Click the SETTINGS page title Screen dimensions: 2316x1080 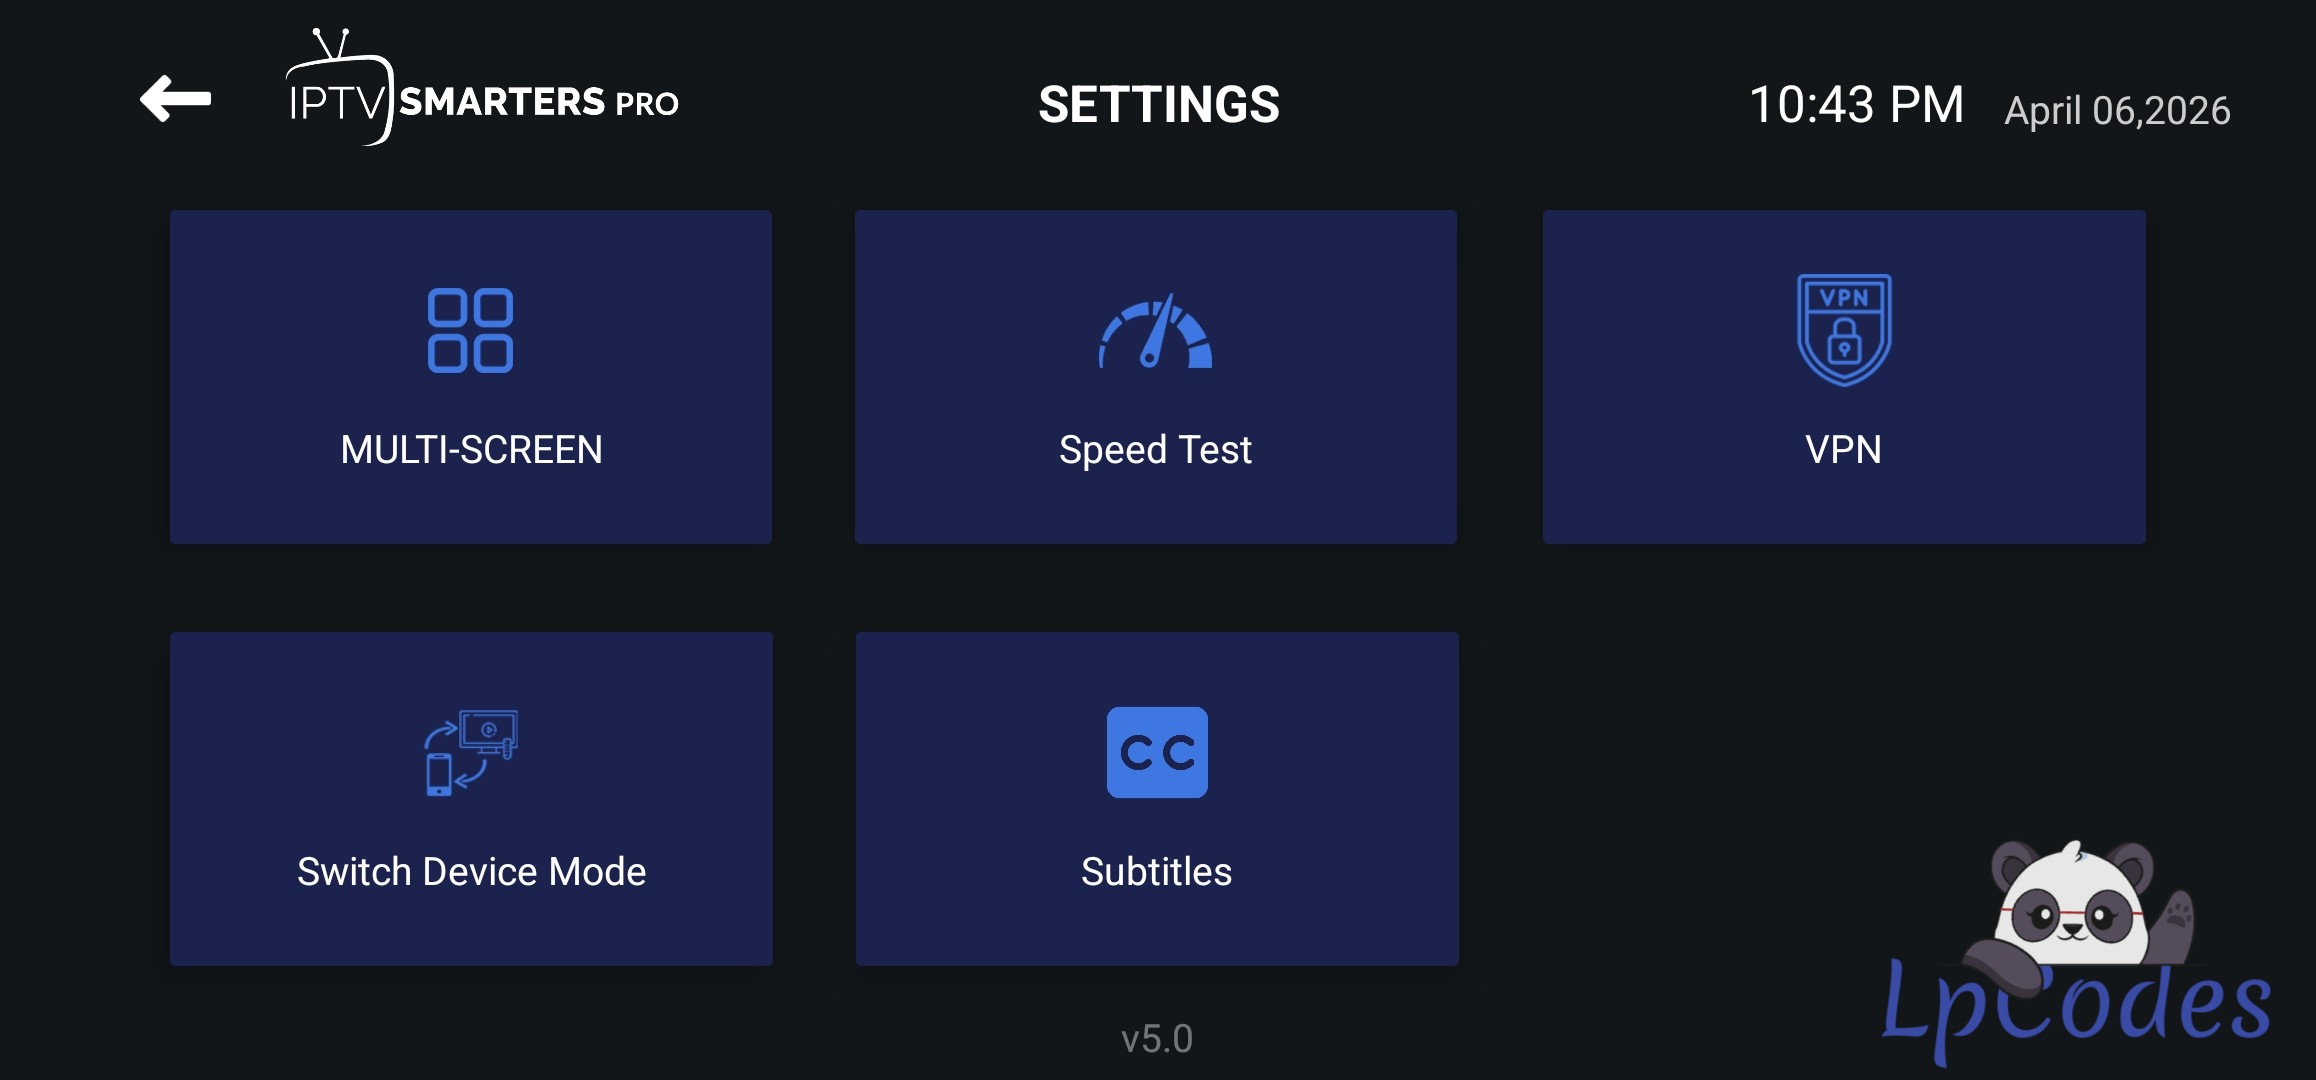[x=1158, y=105]
